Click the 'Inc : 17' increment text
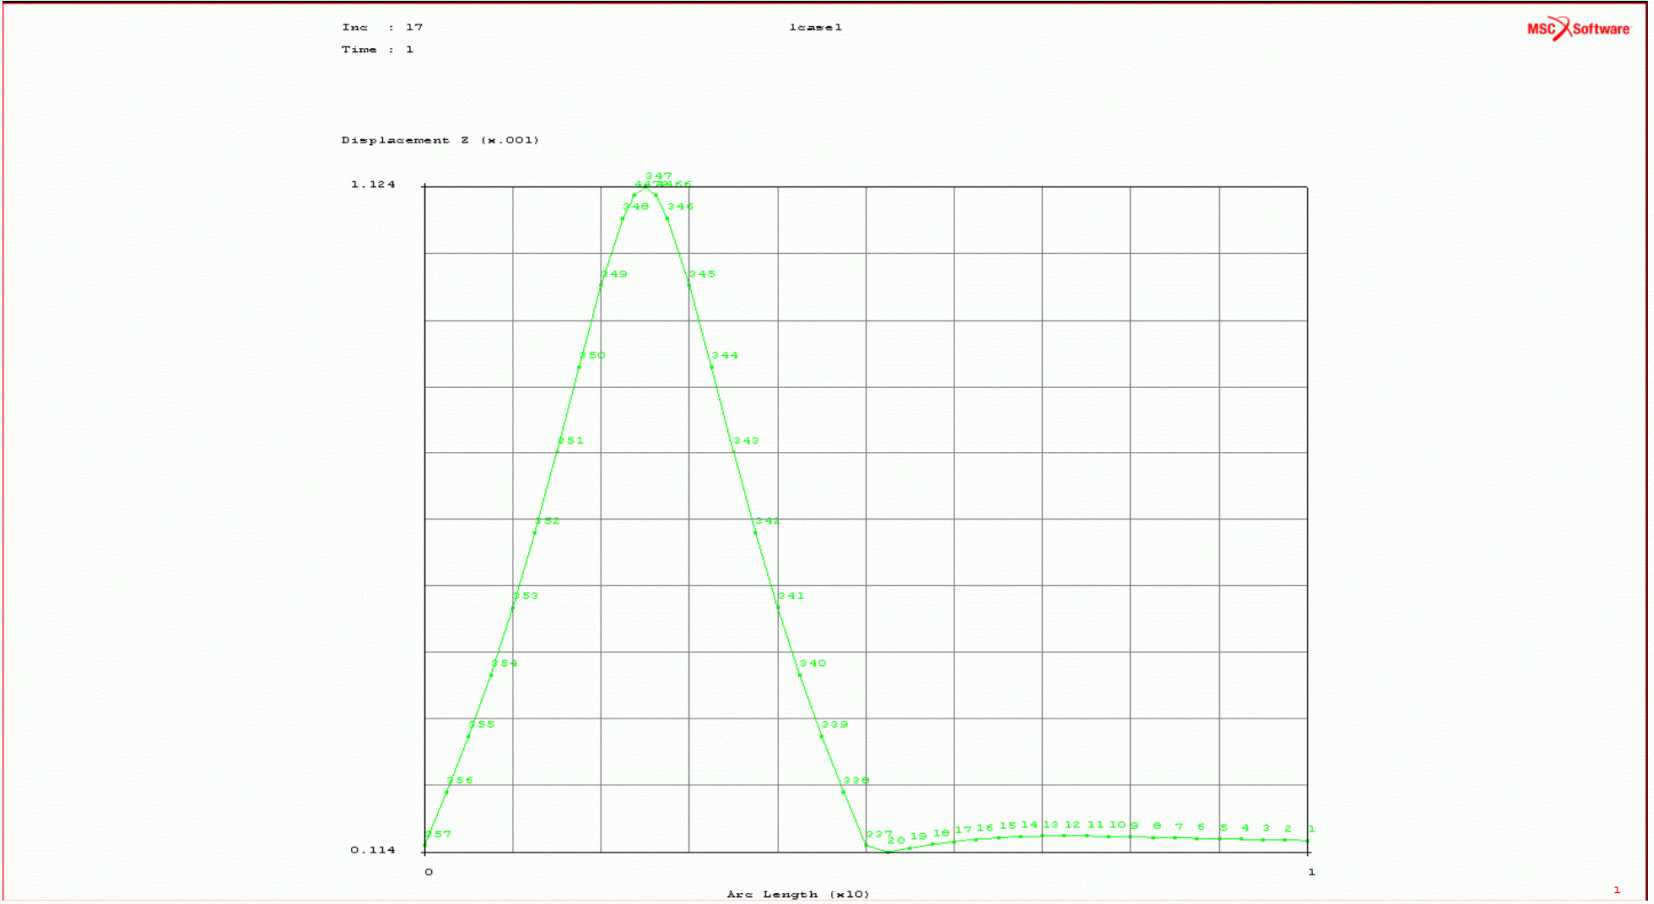 [382, 28]
